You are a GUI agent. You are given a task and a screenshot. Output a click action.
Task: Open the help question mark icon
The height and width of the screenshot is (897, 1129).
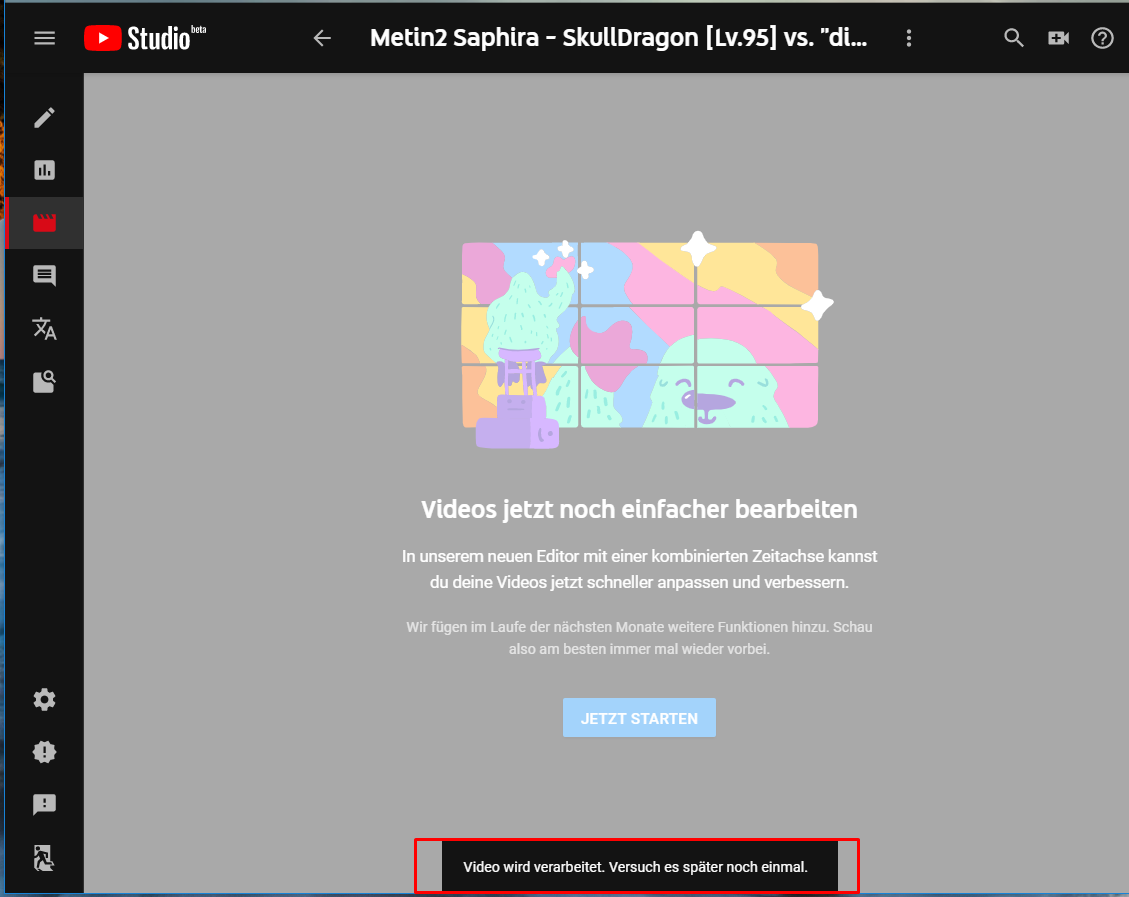tap(1102, 38)
